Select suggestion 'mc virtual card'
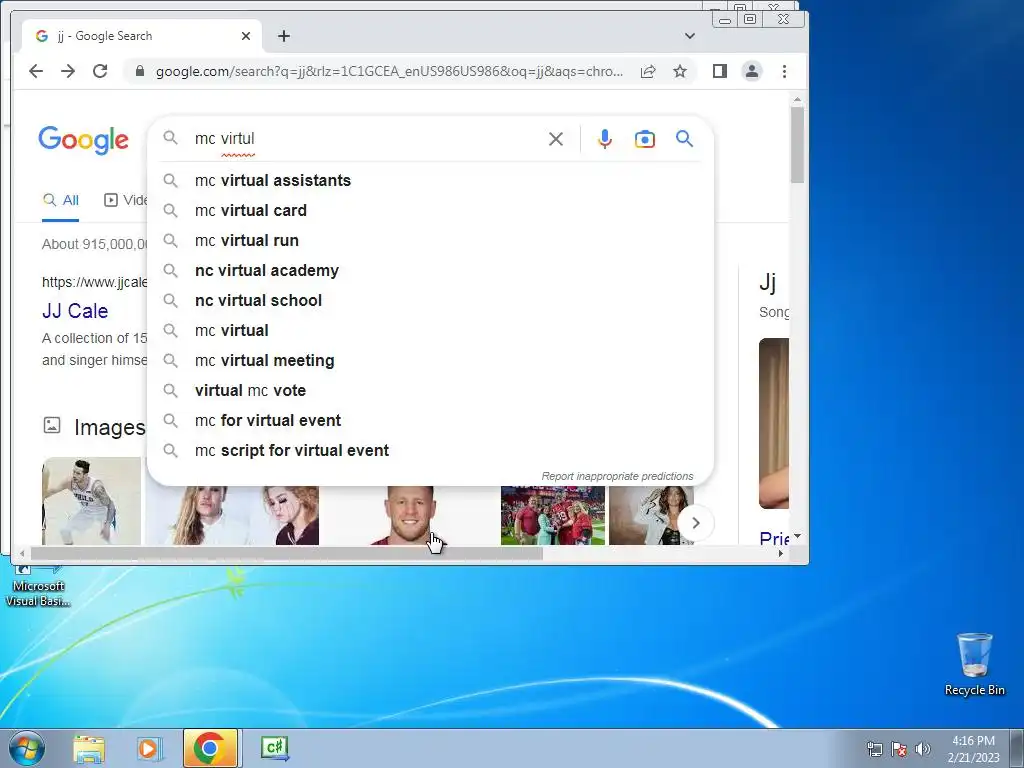Viewport: 1024px width, 768px height. pos(431,210)
